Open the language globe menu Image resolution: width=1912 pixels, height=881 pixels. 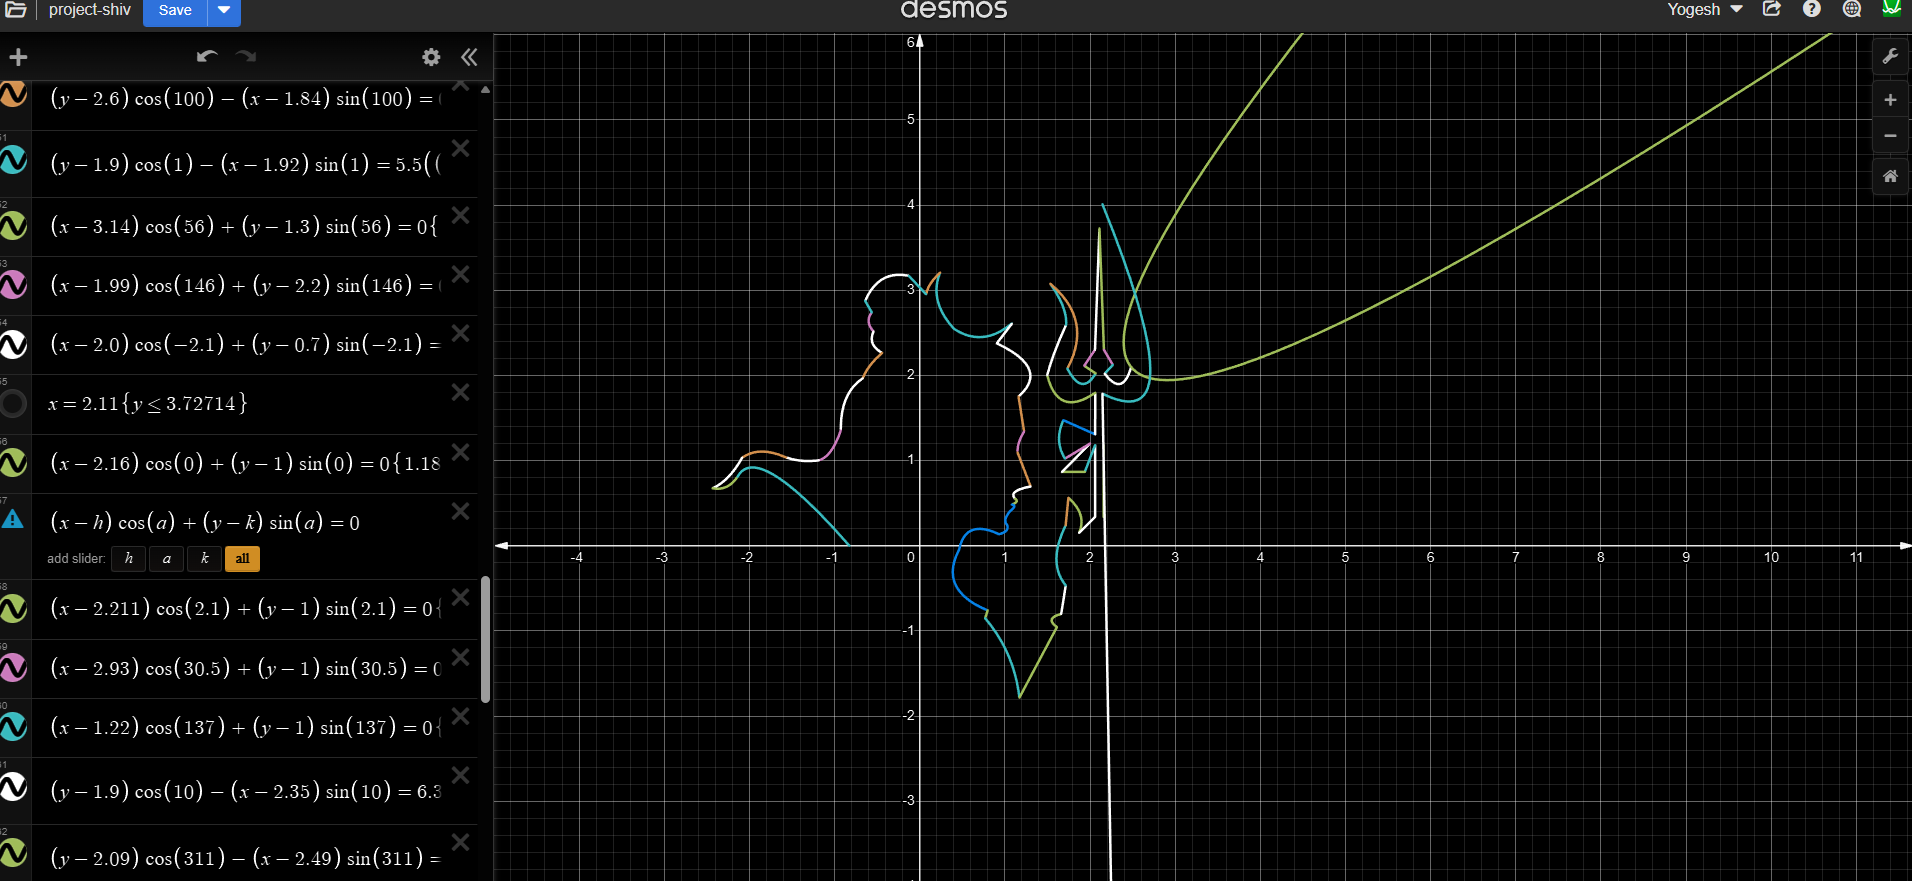(x=1852, y=9)
